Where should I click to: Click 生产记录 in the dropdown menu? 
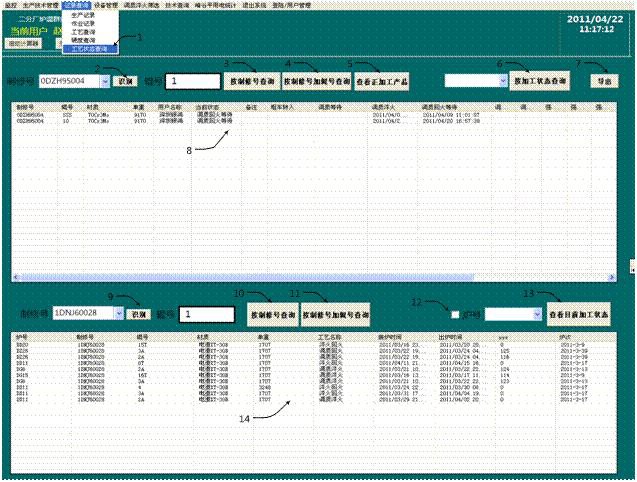tap(84, 15)
